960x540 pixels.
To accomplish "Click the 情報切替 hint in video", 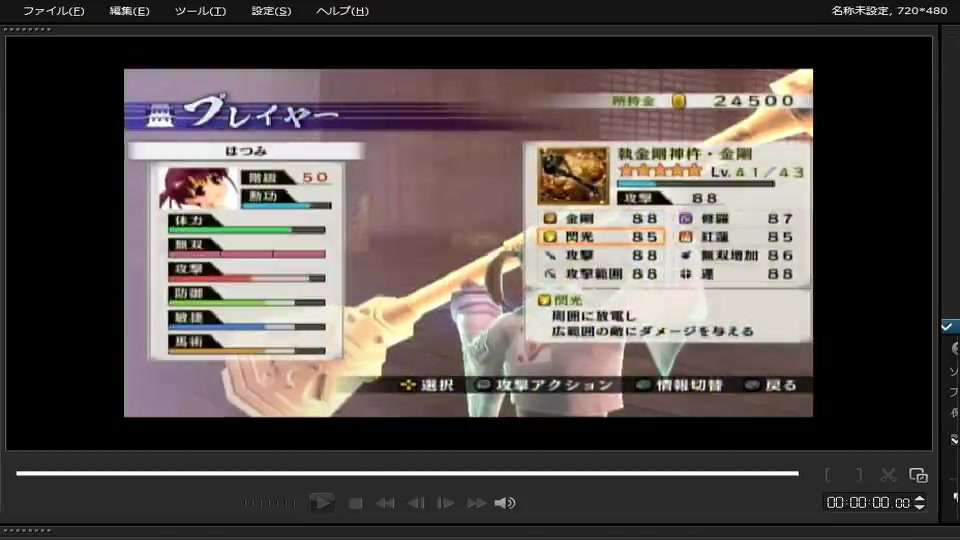I will pos(680,385).
